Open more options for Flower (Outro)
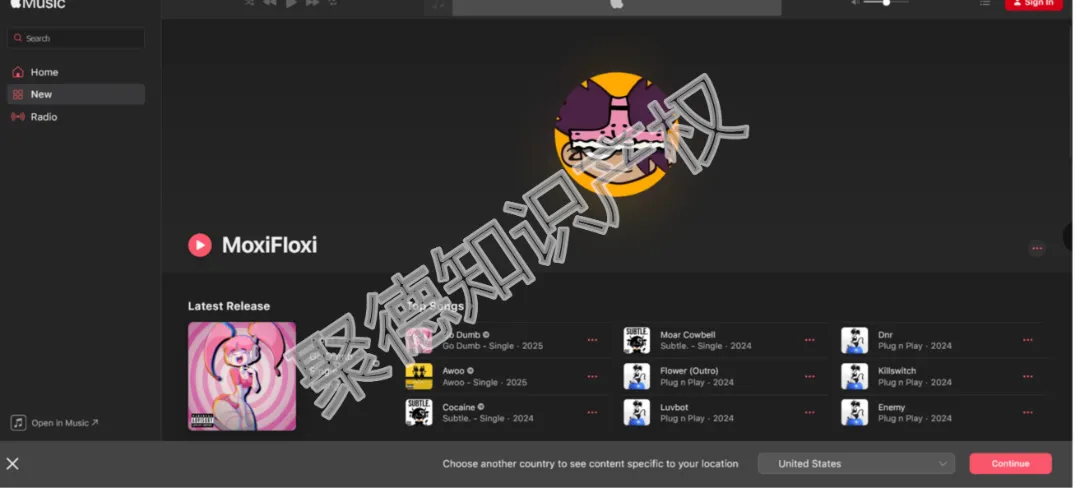 [x=809, y=377]
